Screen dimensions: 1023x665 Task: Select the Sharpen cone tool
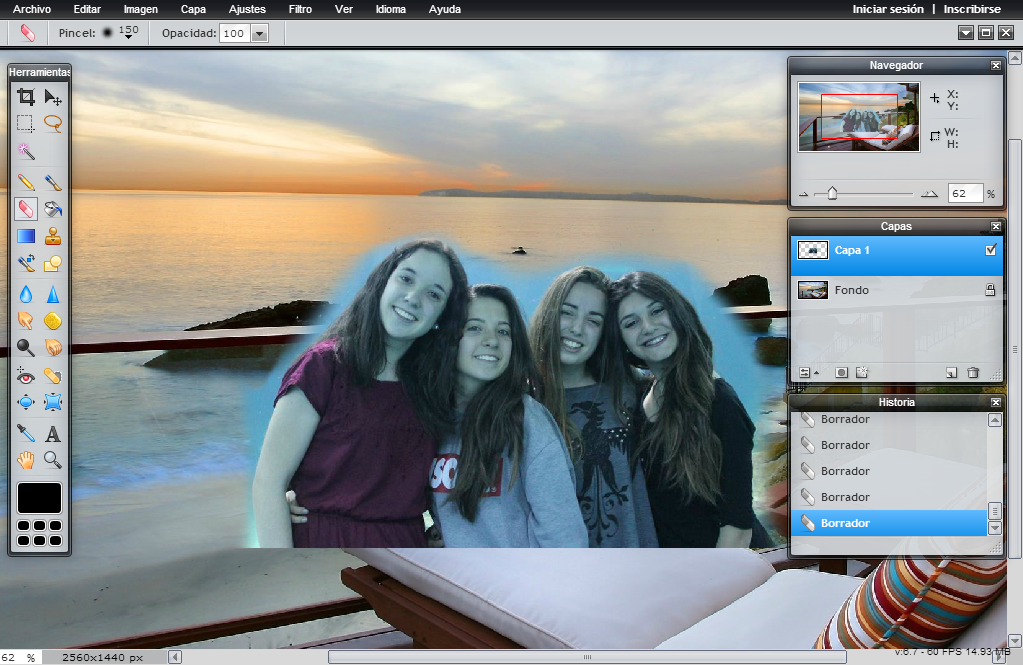53,294
